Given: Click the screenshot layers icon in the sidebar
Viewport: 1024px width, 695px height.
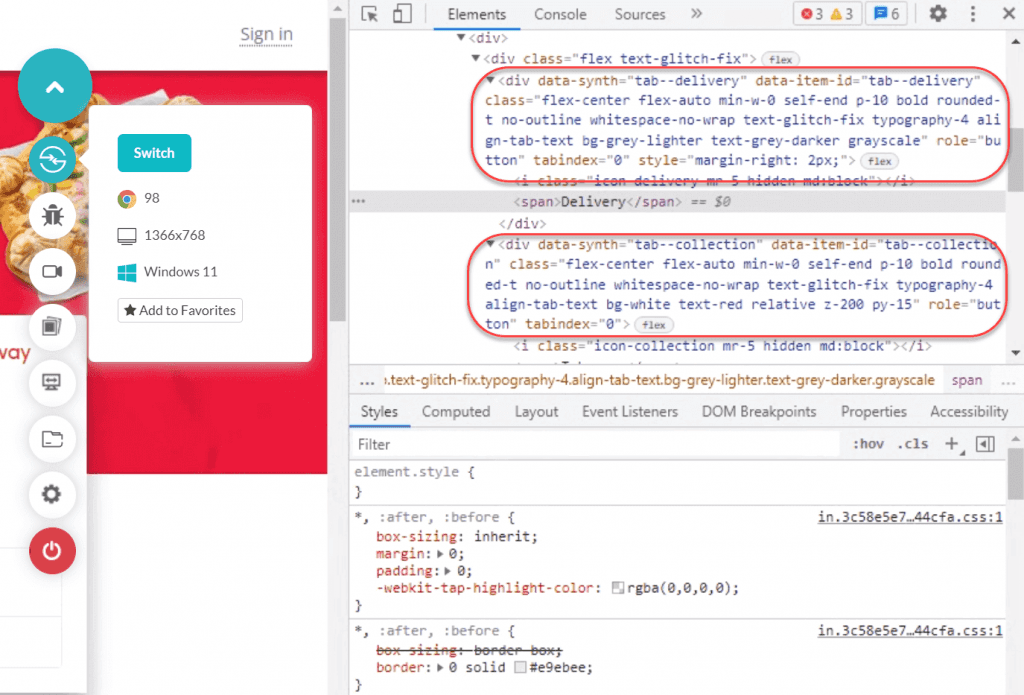Looking at the screenshot, I should click(x=54, y=327).
